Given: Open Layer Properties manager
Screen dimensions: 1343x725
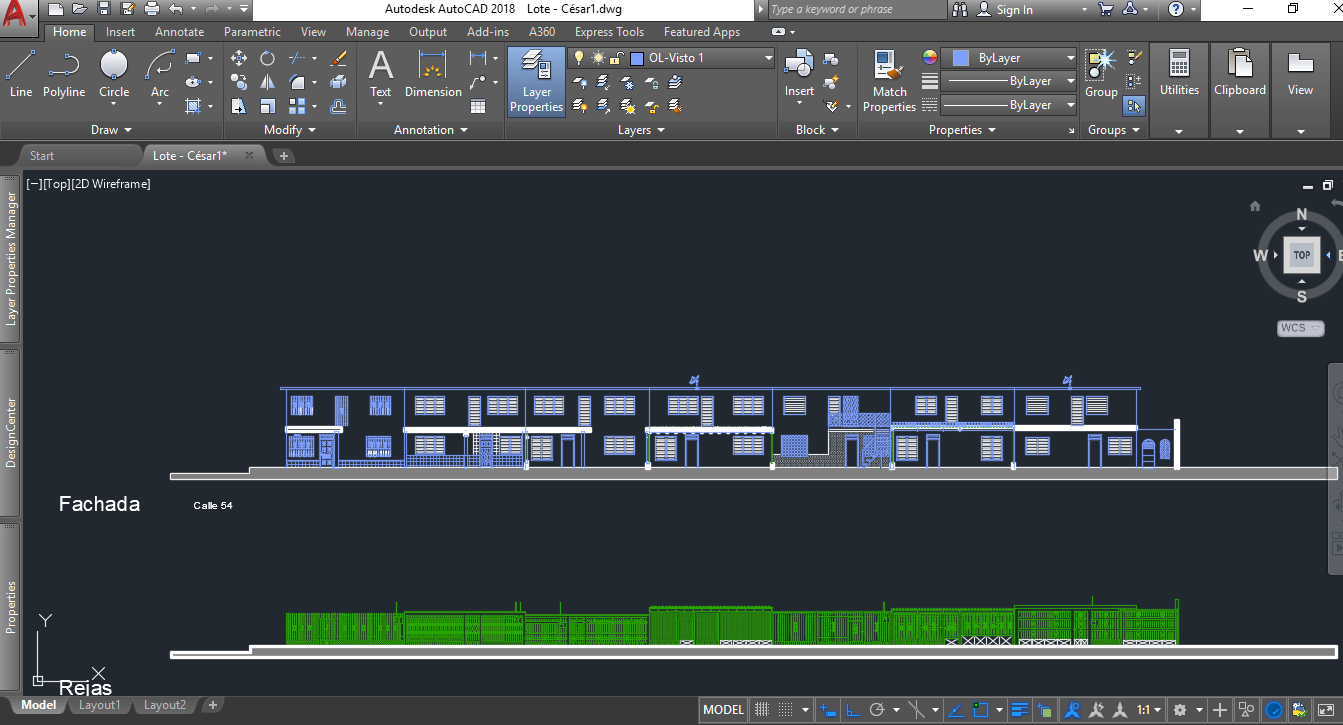Looking at the screenshot, I should 537,82.
